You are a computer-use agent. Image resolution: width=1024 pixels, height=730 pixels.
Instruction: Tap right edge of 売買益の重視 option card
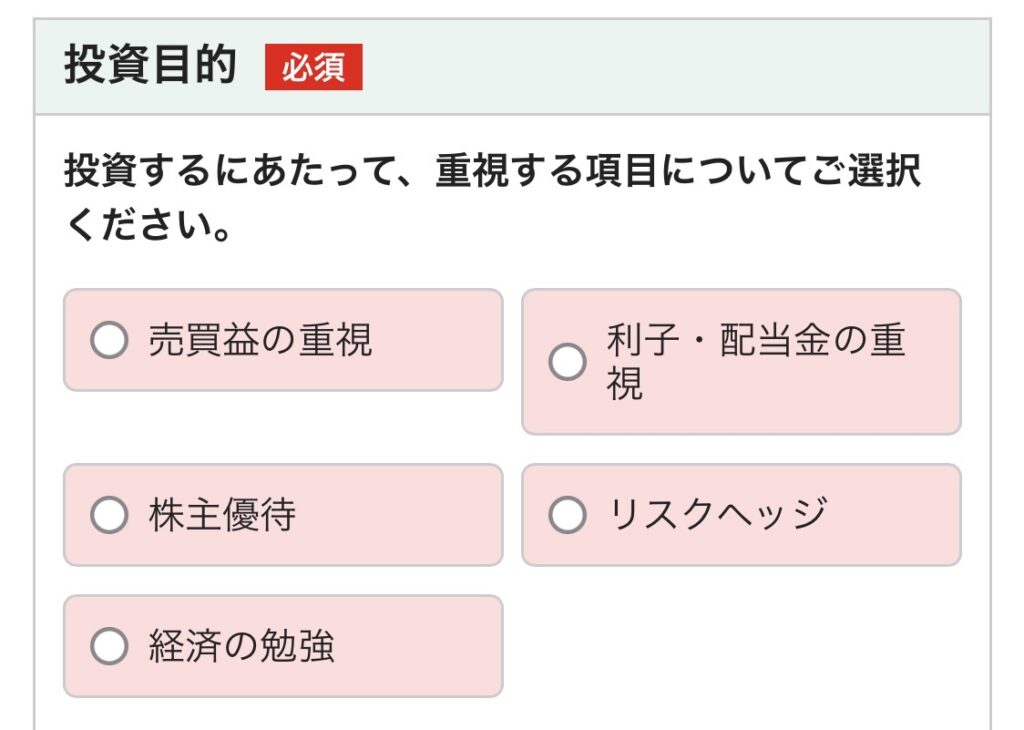click(x=485, y=341)
